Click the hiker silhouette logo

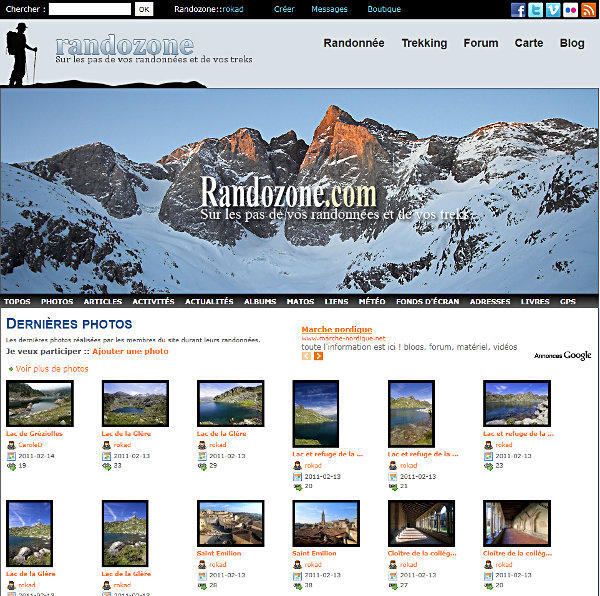pos(21,55)
